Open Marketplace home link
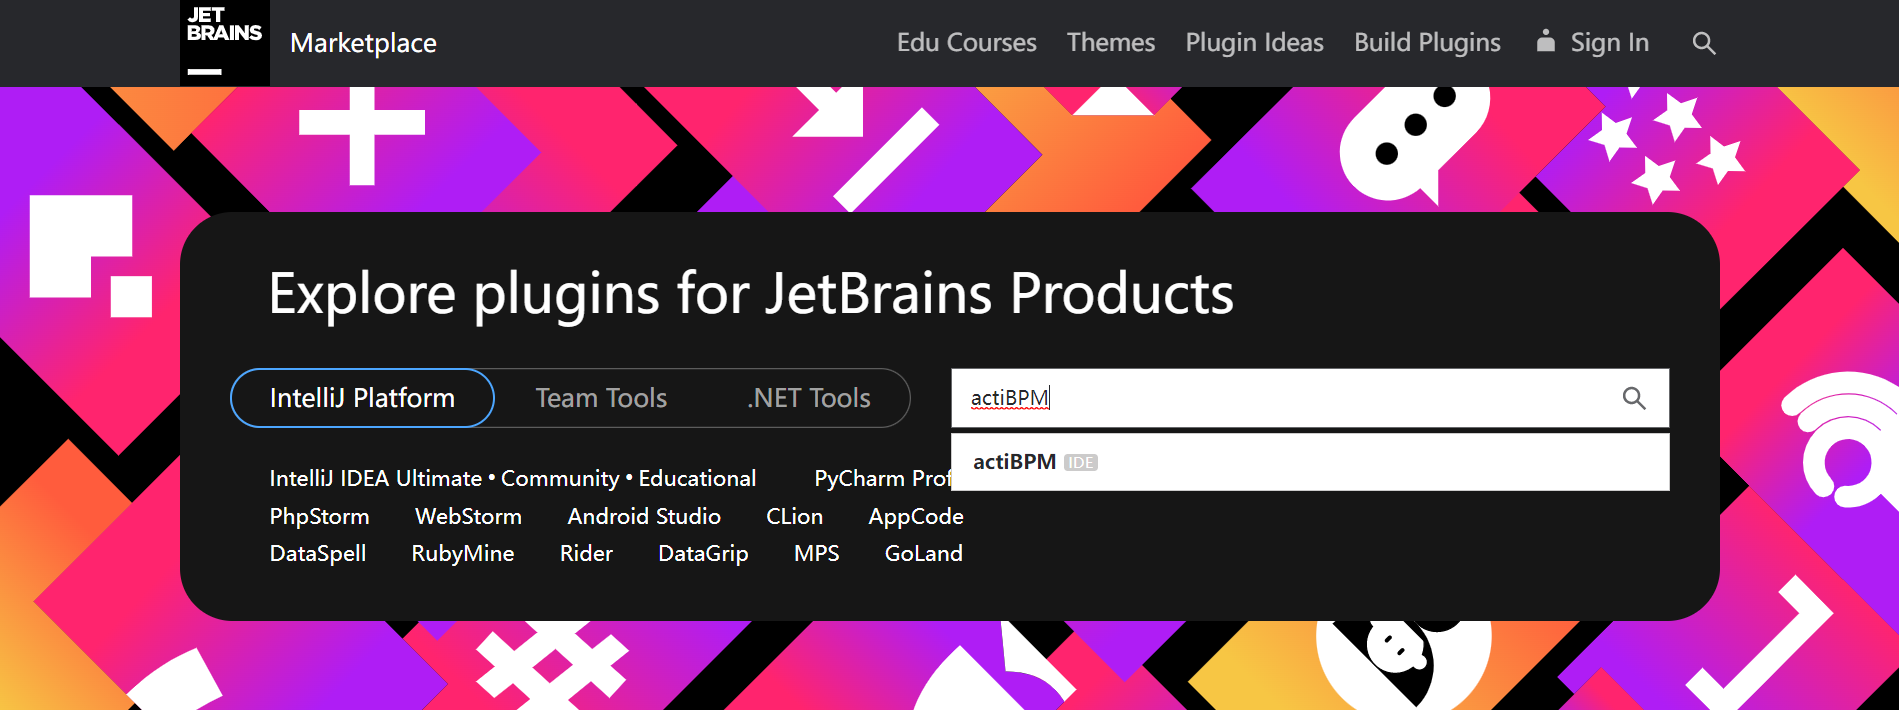1899x710 pixels. pos(363,43)
